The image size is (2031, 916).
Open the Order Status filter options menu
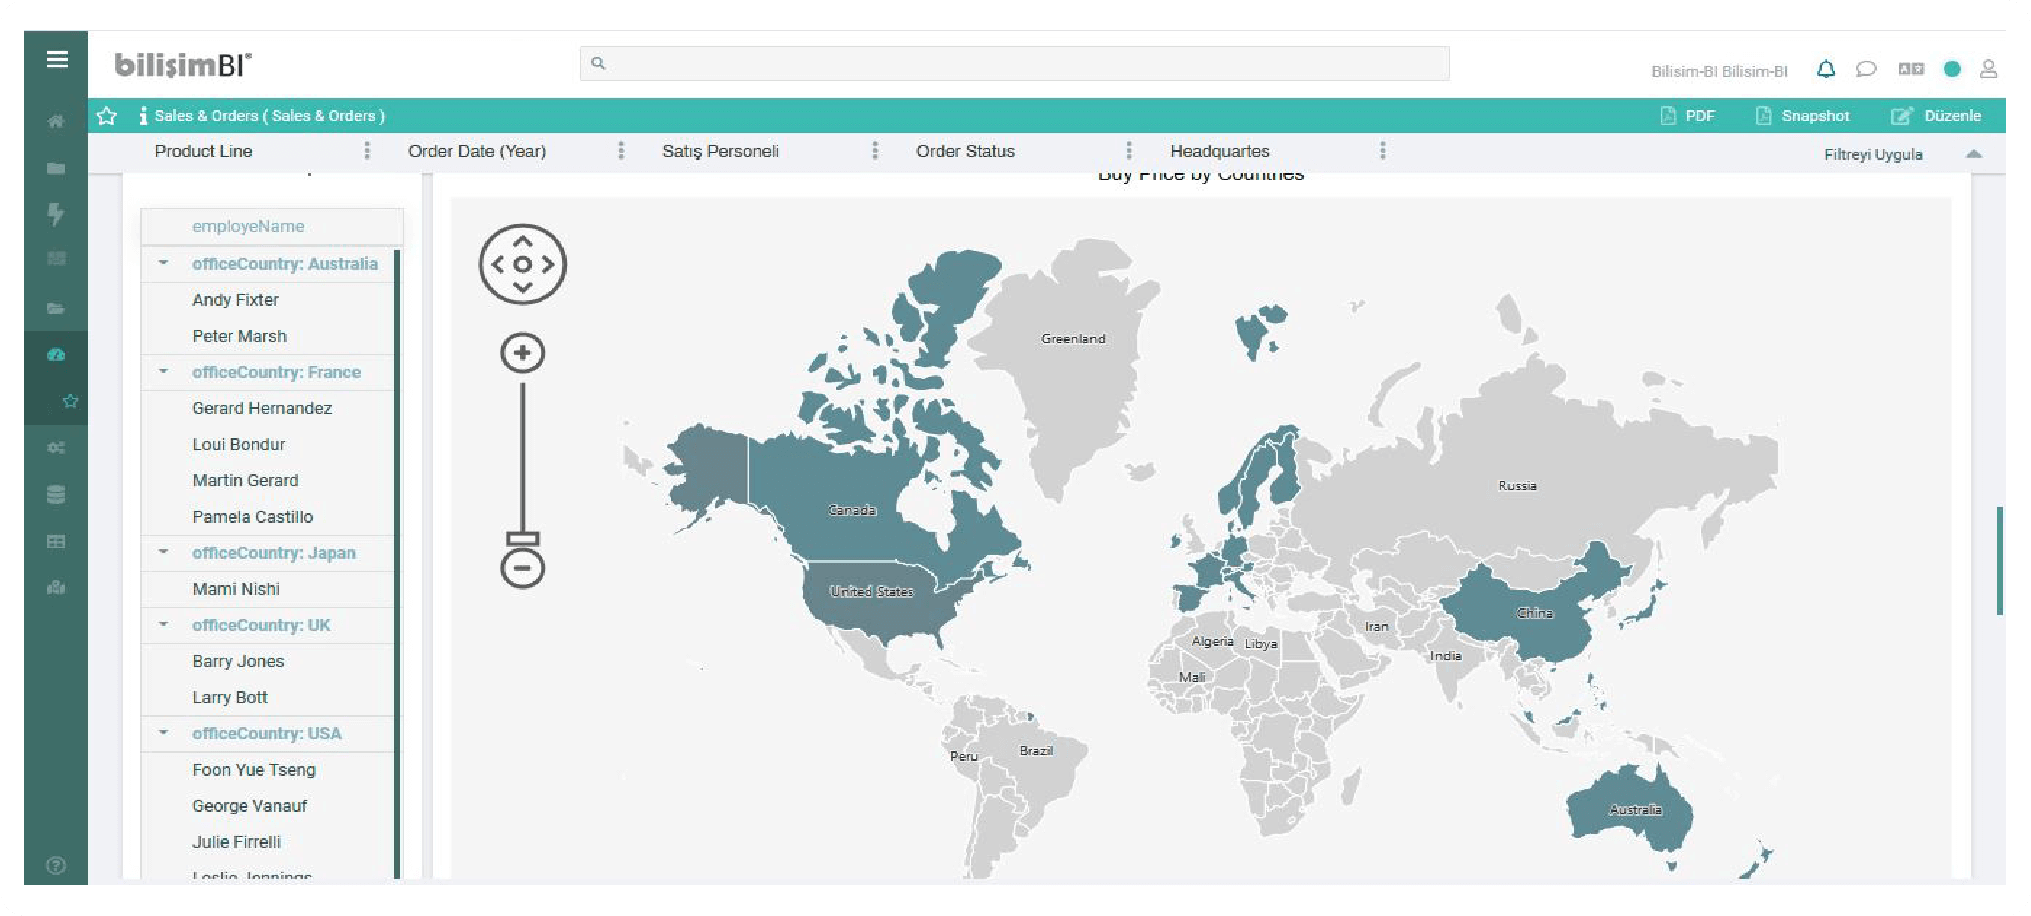(x=1129, y=151)
